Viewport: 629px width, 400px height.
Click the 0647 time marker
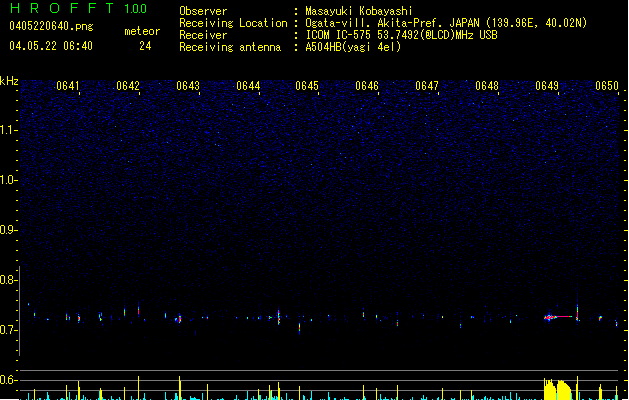tap(427, 86)
